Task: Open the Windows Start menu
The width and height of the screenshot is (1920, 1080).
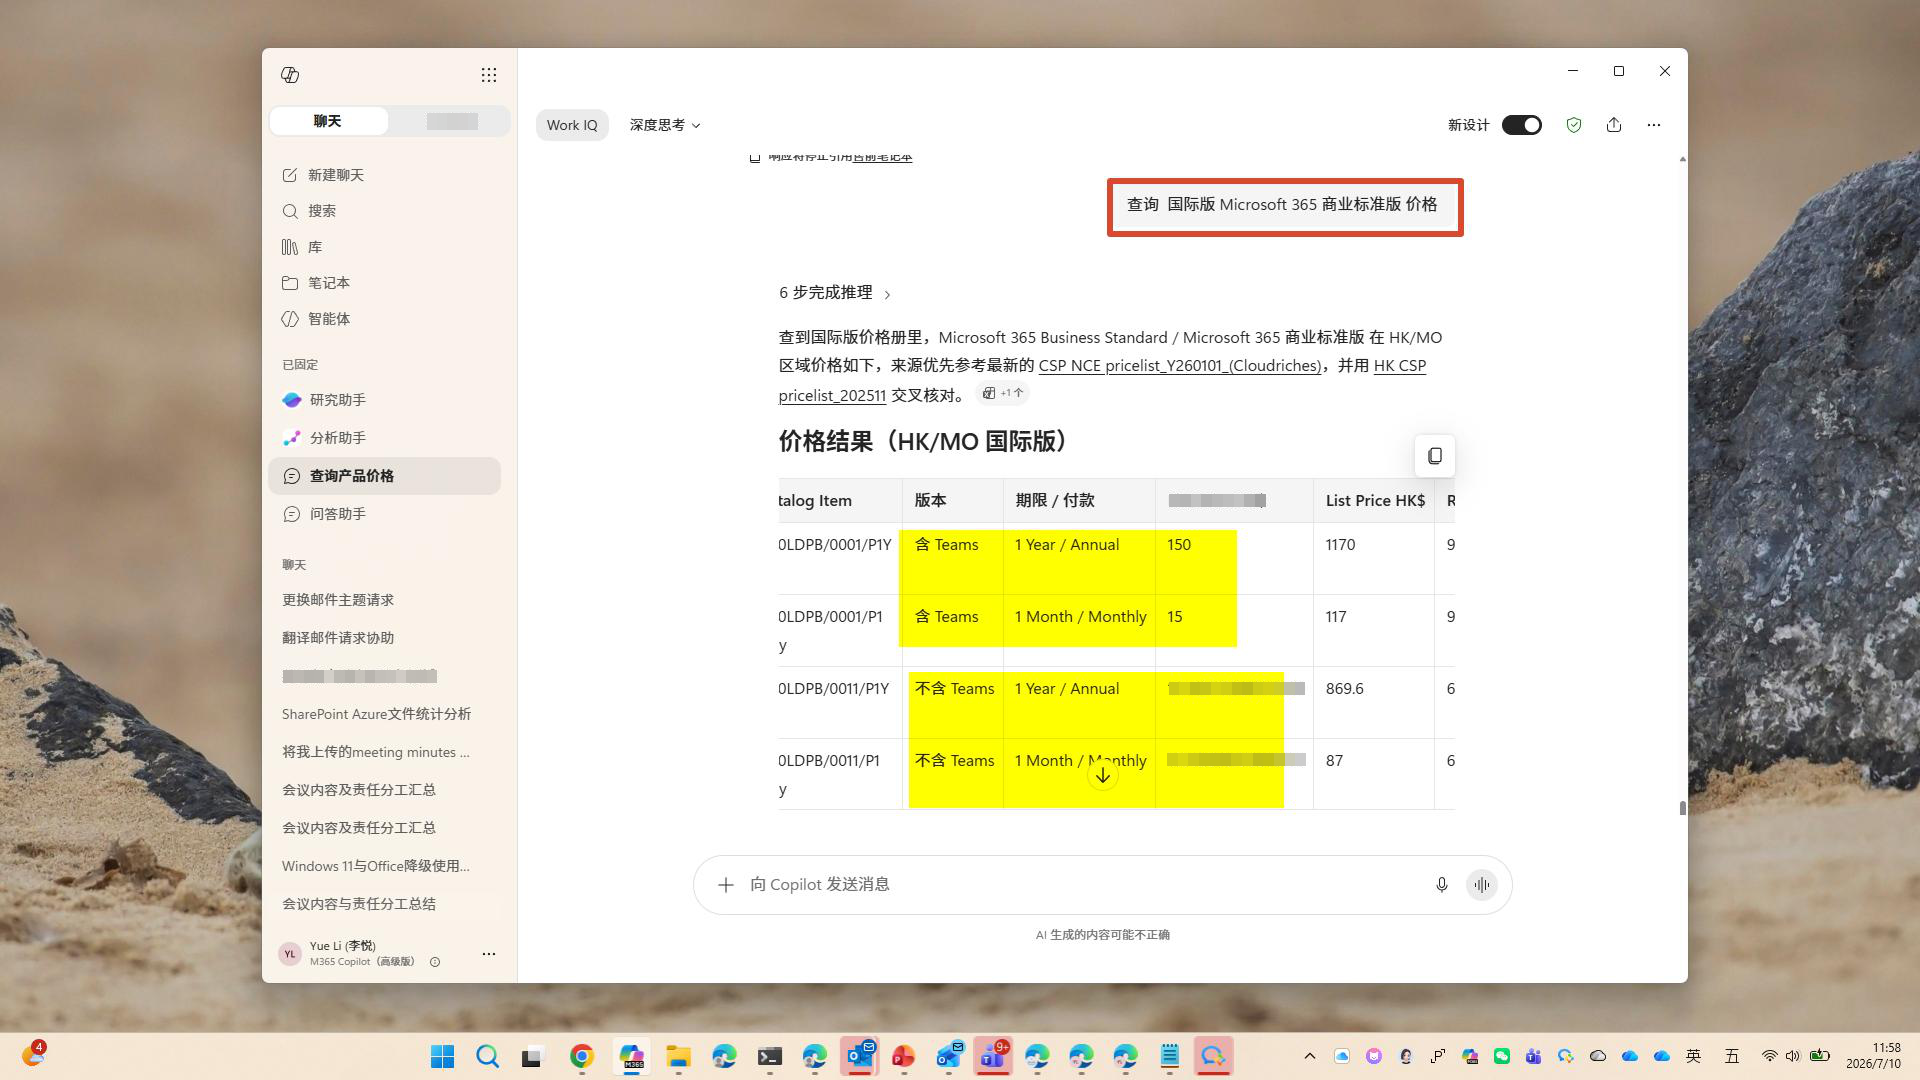Action: click(442, 1057)
